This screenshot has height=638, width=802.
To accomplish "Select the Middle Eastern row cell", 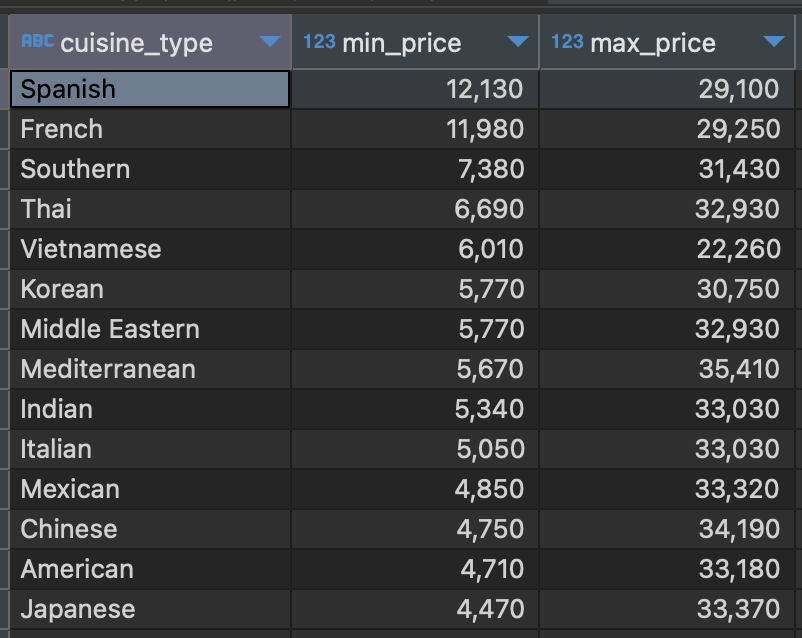I will point(150,329).
